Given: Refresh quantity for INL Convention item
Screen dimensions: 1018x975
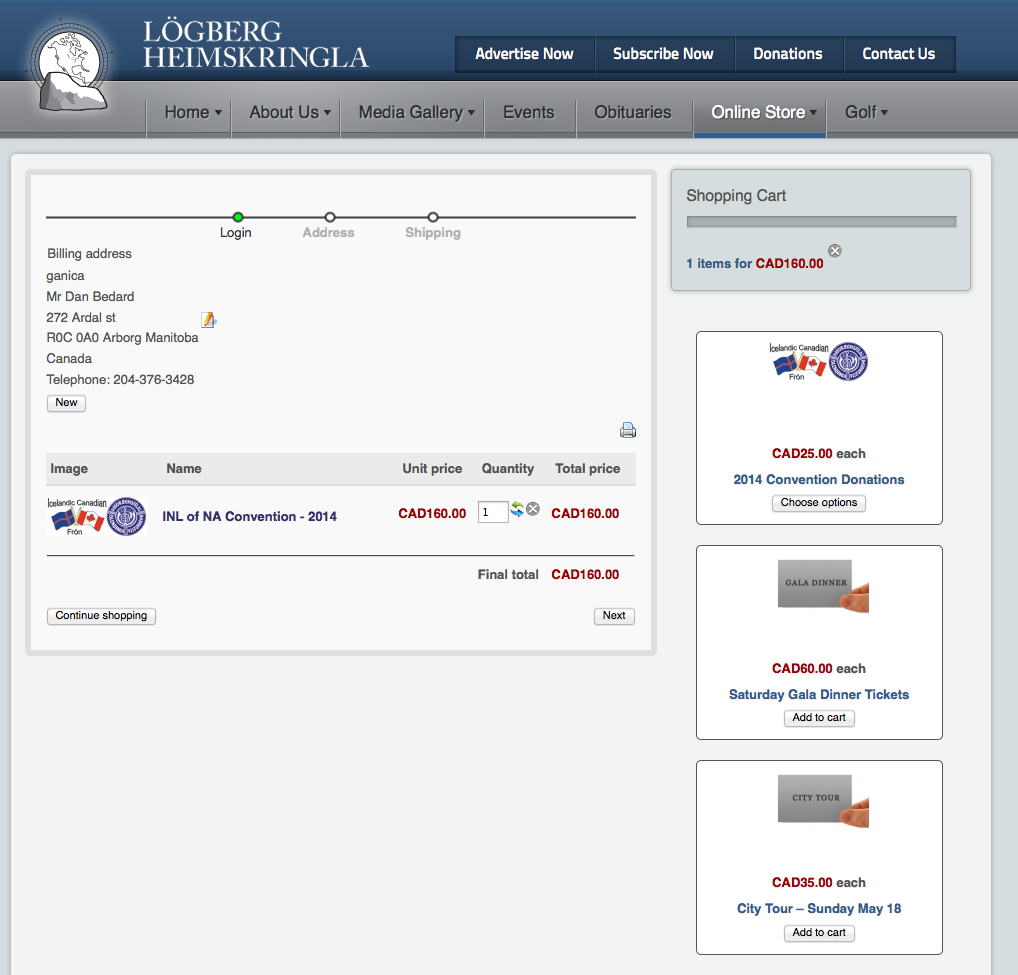Looking at the screenshot, I should 517,509.
